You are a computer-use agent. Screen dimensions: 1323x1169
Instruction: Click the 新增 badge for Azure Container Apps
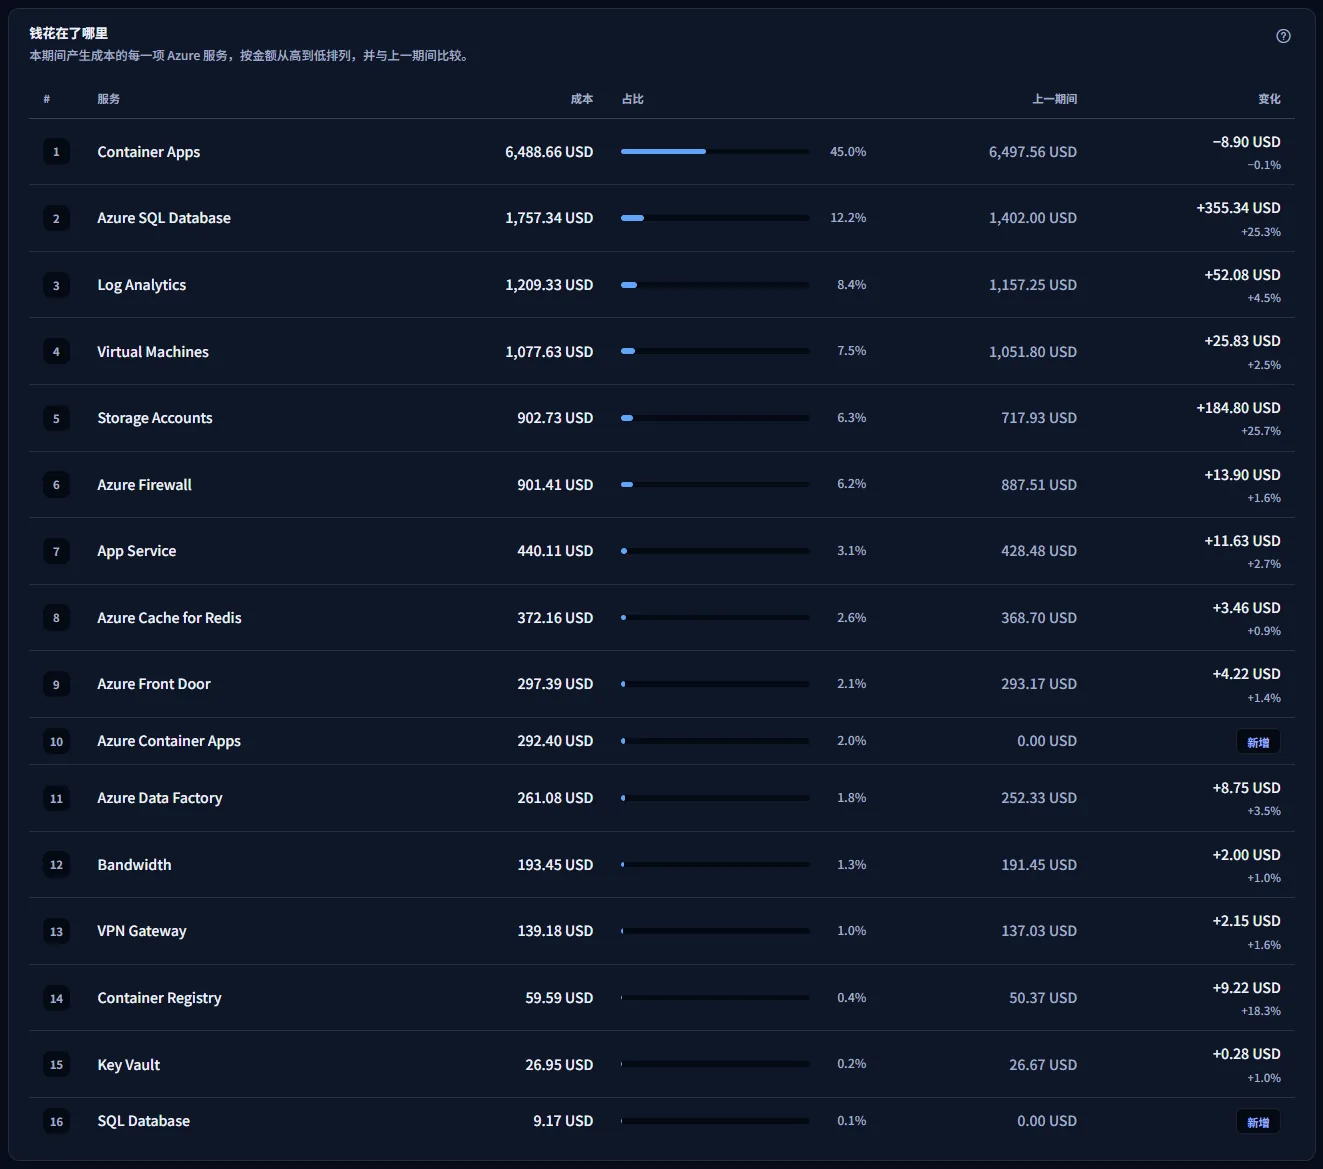[1258, 742]
